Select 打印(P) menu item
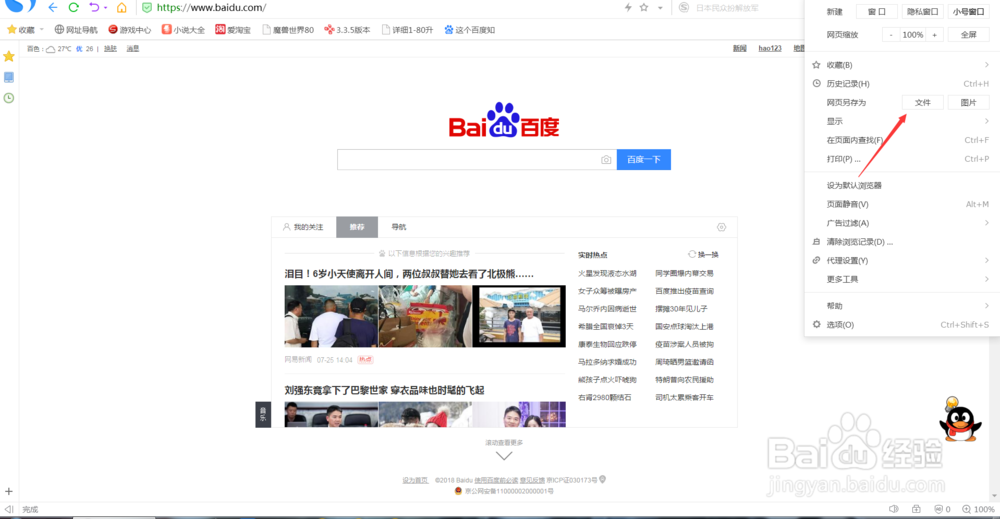 pyautogui.click(x=901, y=159)
